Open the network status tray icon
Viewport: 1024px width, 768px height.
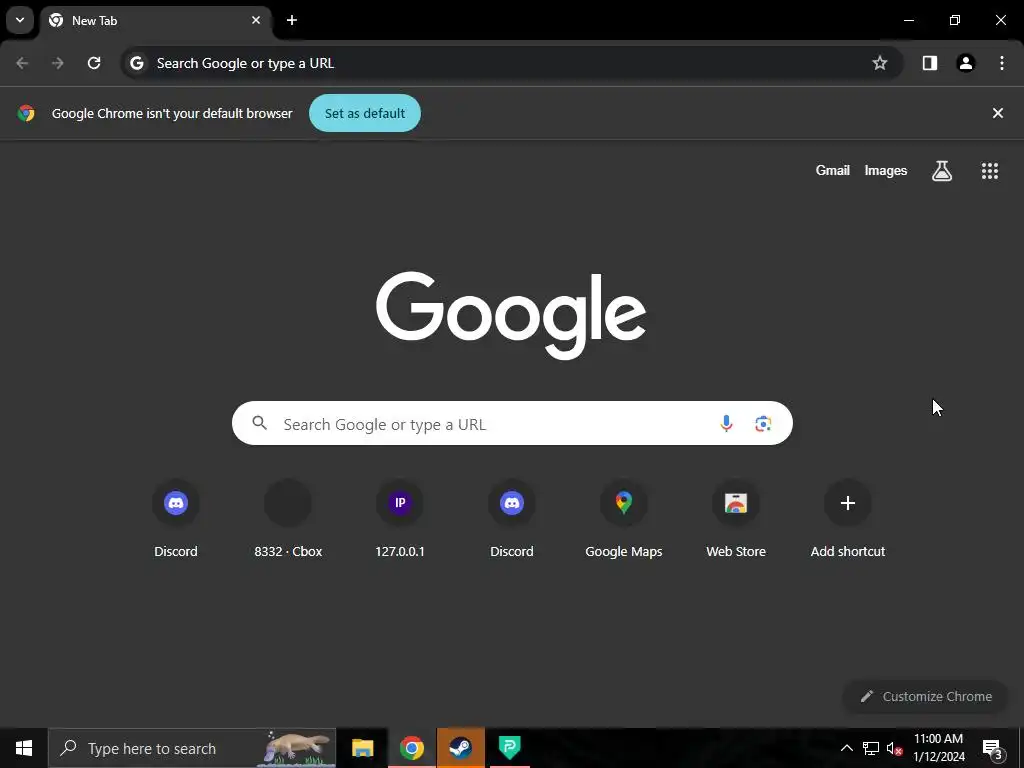click(871, 748)
